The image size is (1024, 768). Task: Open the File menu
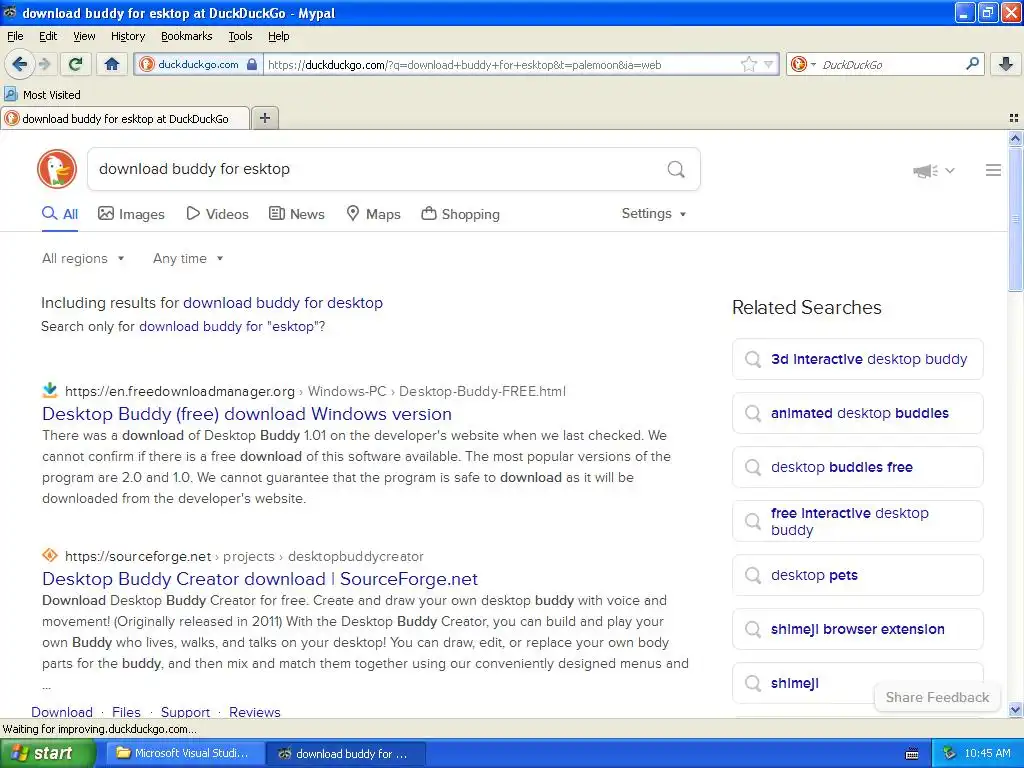click(15, 36)
